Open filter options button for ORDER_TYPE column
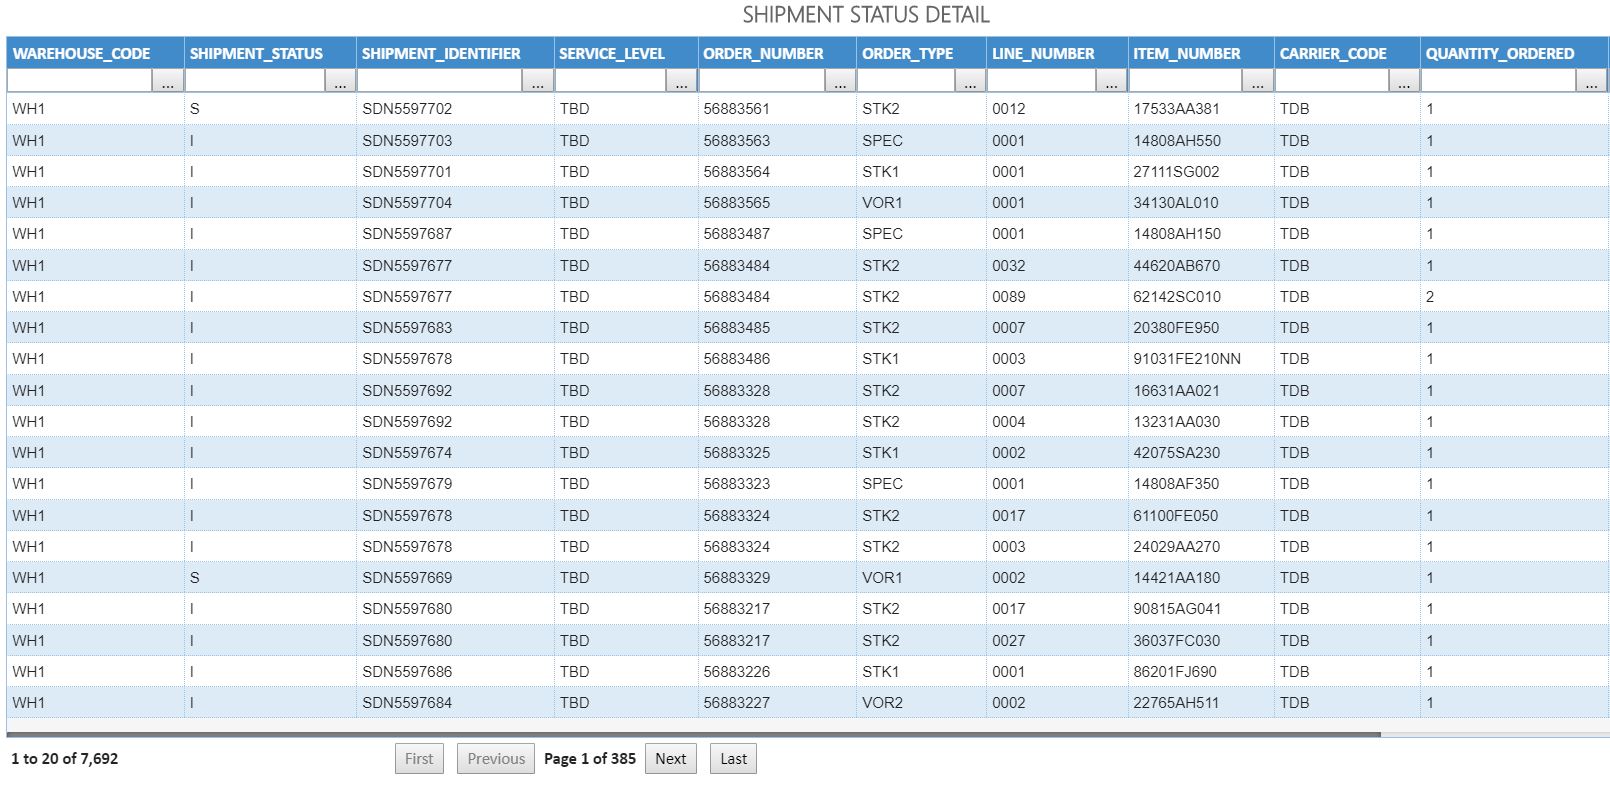1610x799 pixels. click(x=969, y=82)
